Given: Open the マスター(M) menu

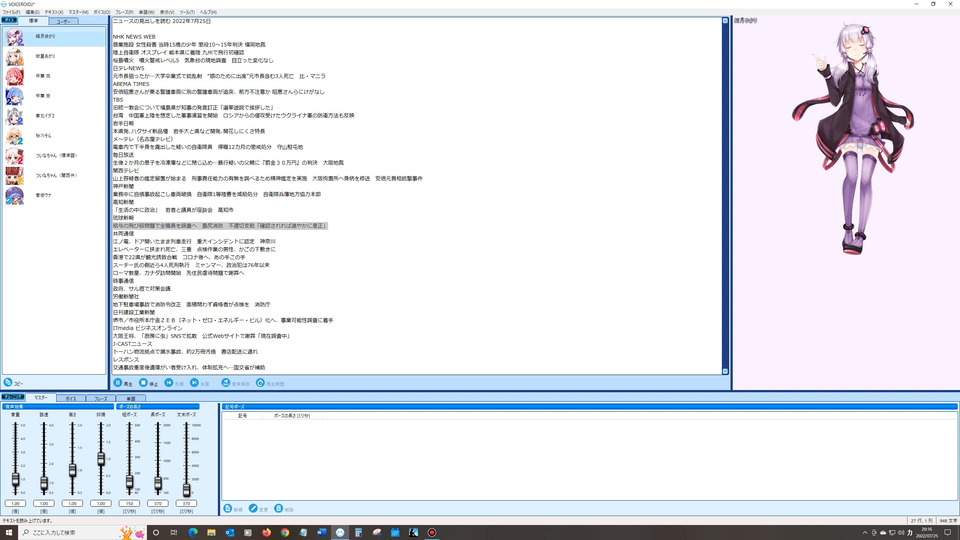Looking at the screenshot, I should (x=78, y=12).
